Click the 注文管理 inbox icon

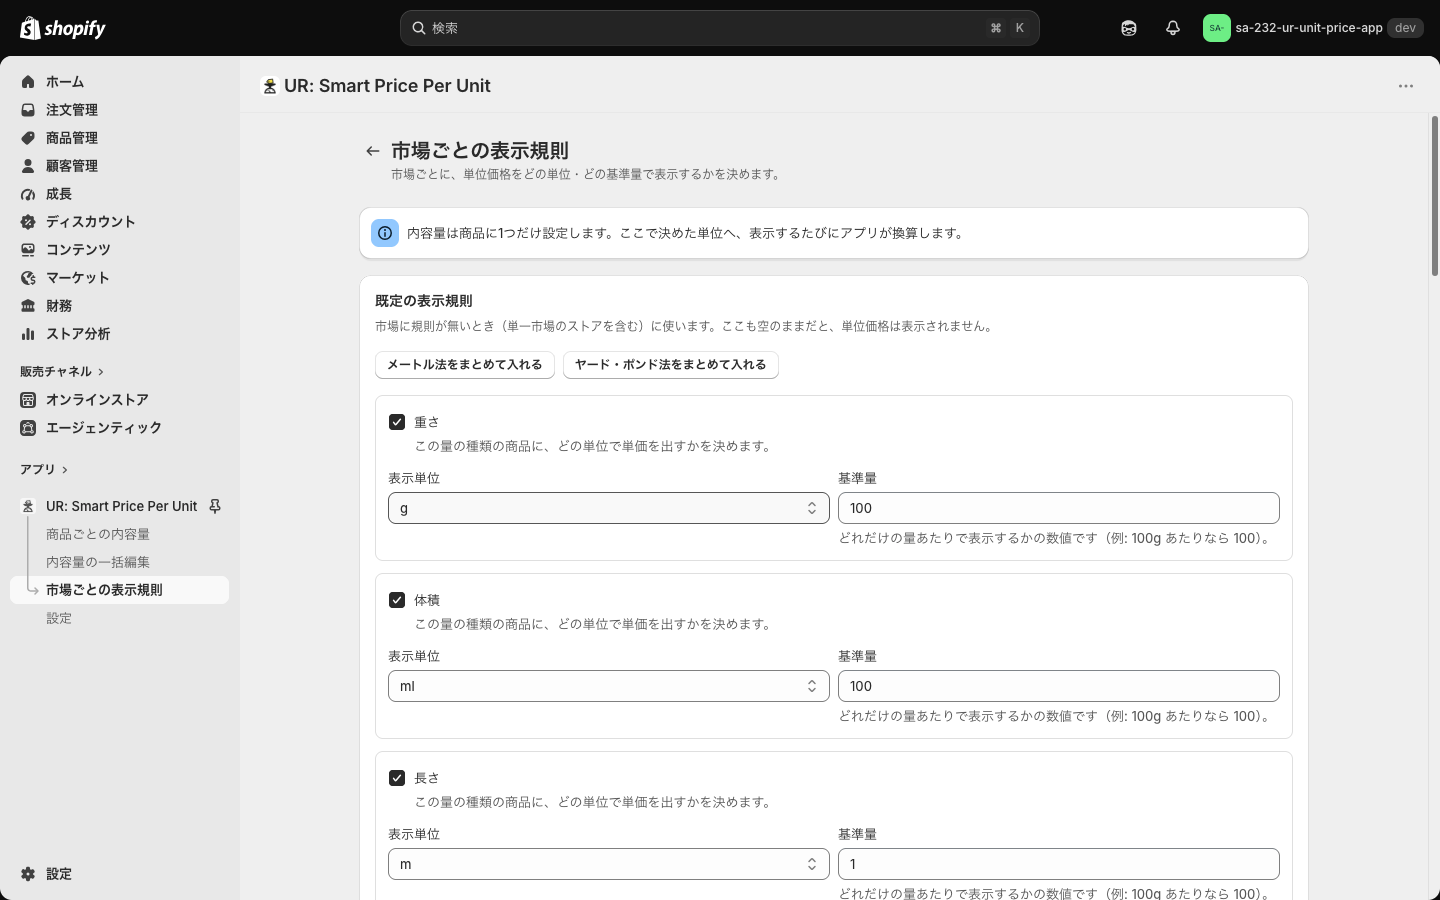pos(28,110)
